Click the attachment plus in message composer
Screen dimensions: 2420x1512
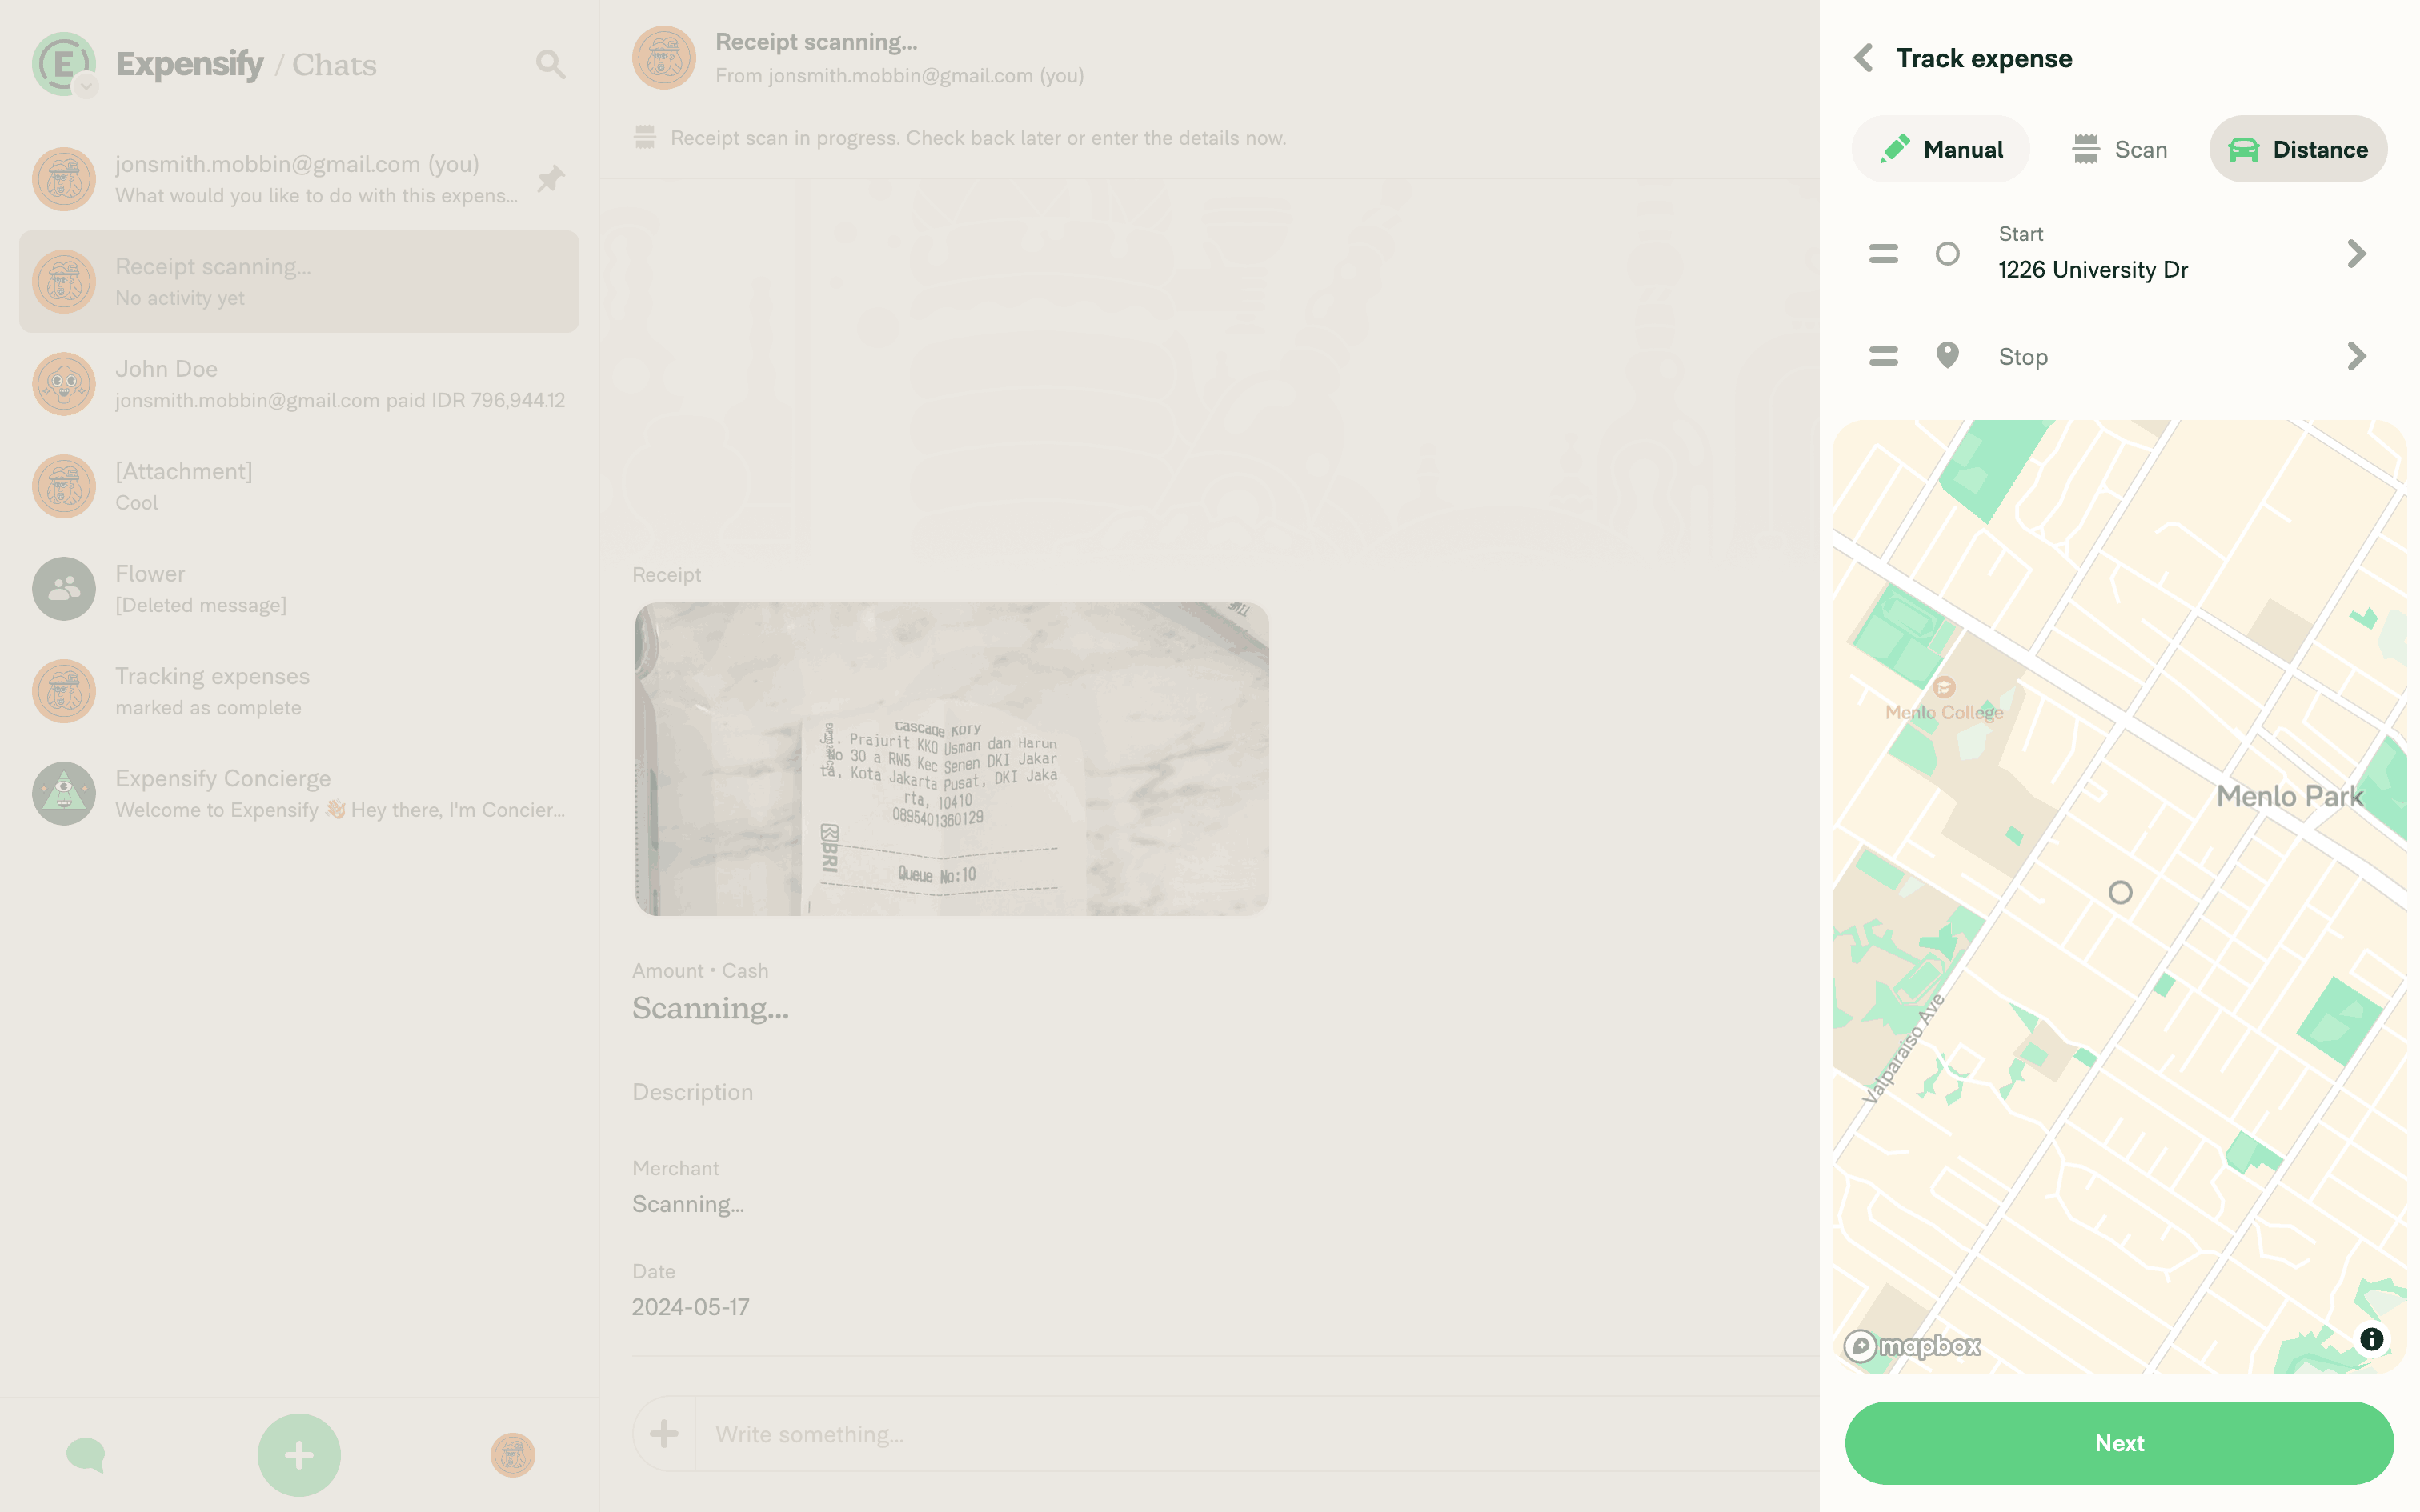point(664,1434)
